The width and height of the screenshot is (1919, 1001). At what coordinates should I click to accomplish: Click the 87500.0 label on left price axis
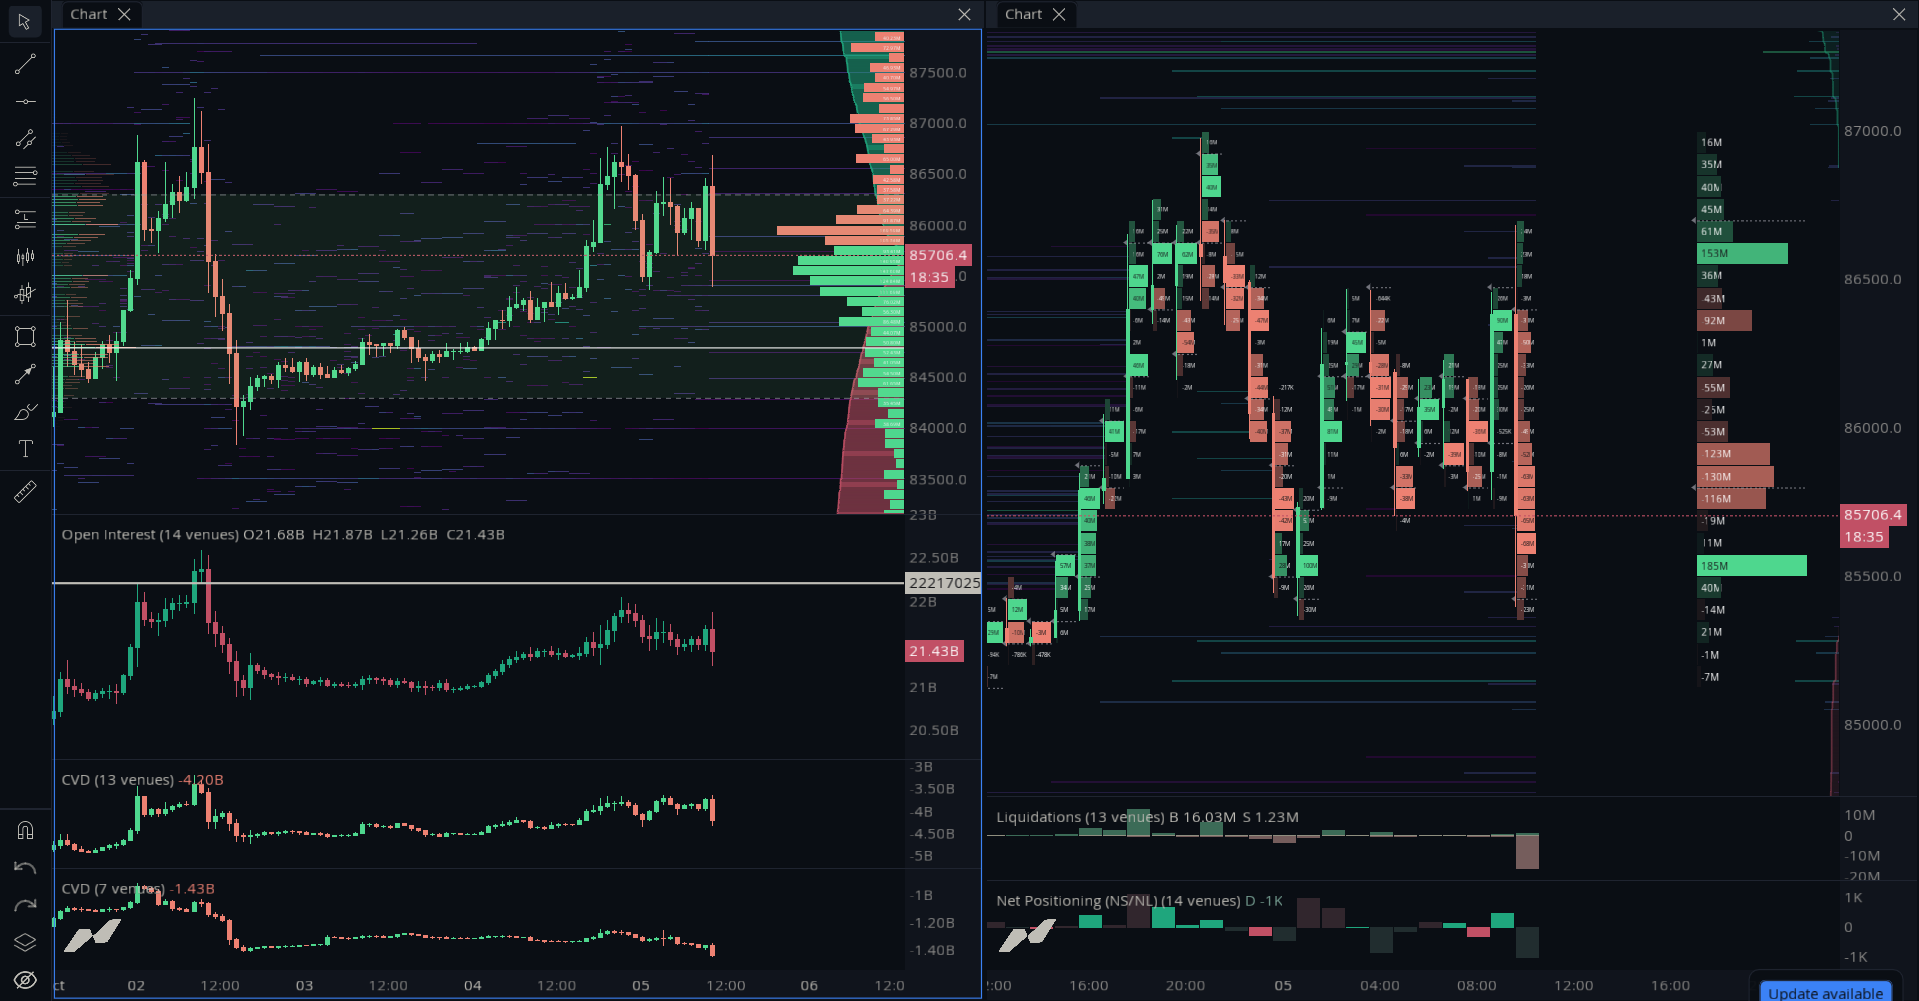click(x=938, y=73)
